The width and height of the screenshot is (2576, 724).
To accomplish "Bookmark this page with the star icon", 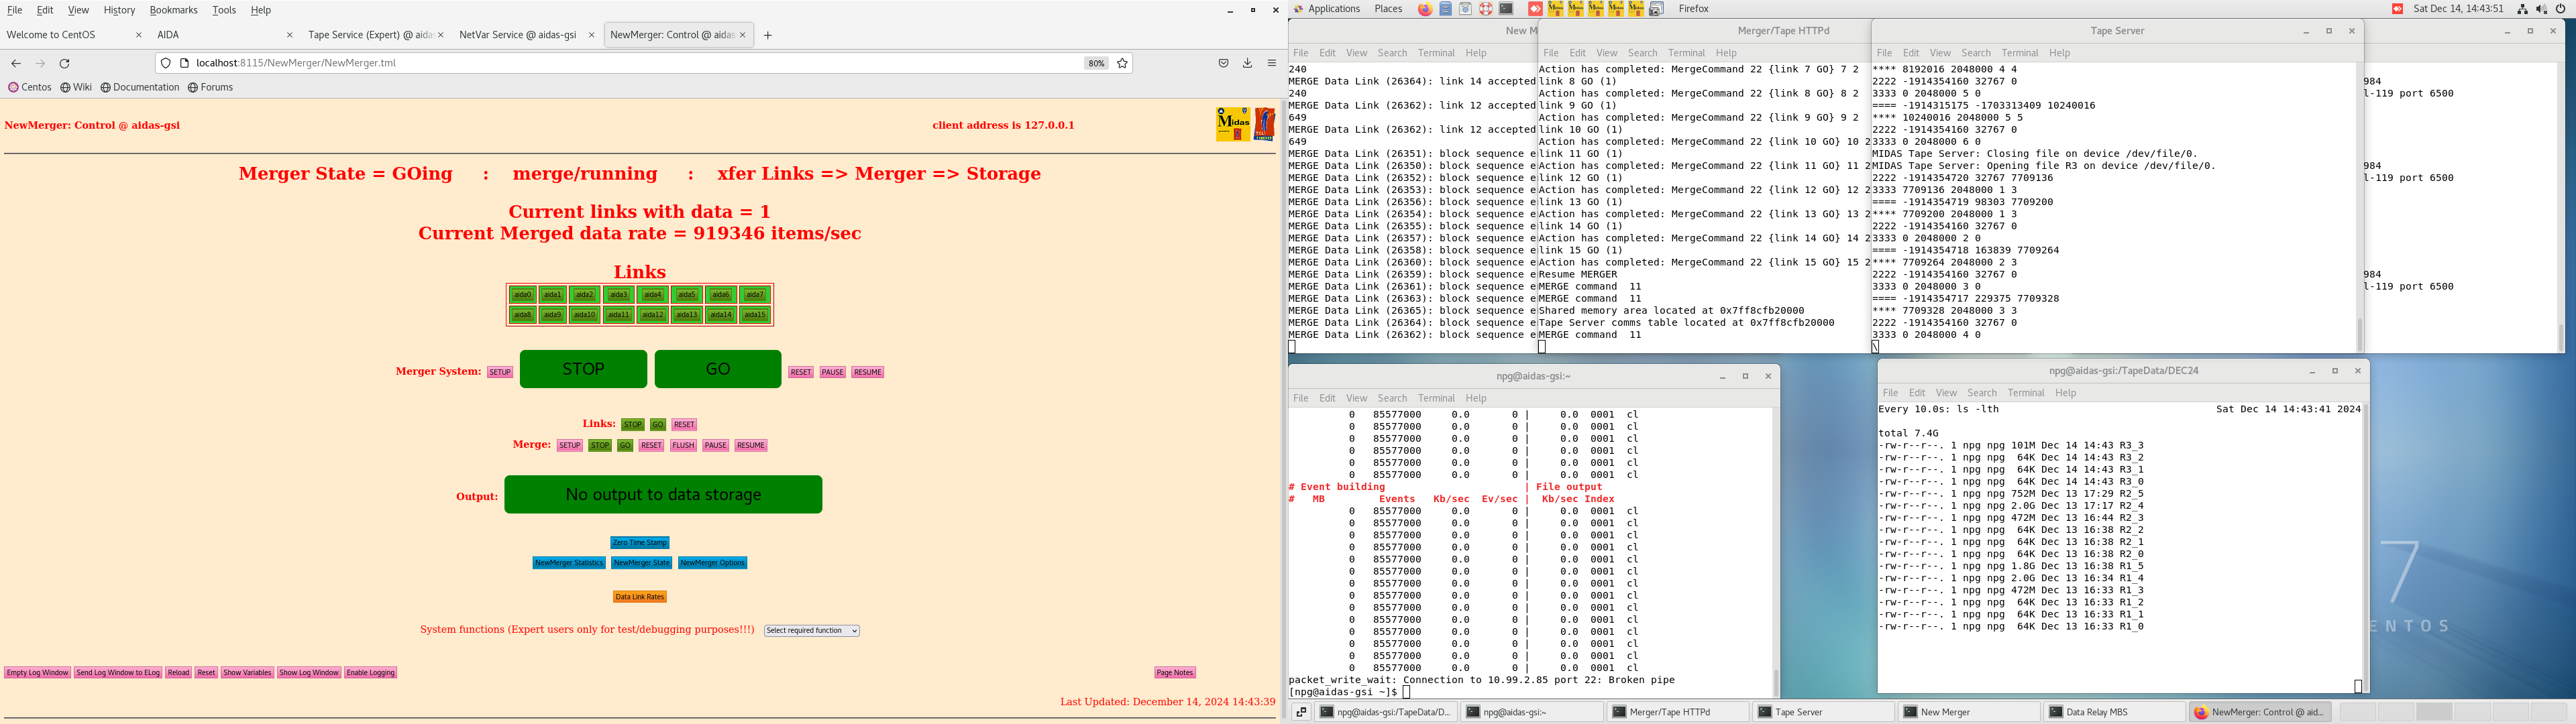I will pos(1122,63).
